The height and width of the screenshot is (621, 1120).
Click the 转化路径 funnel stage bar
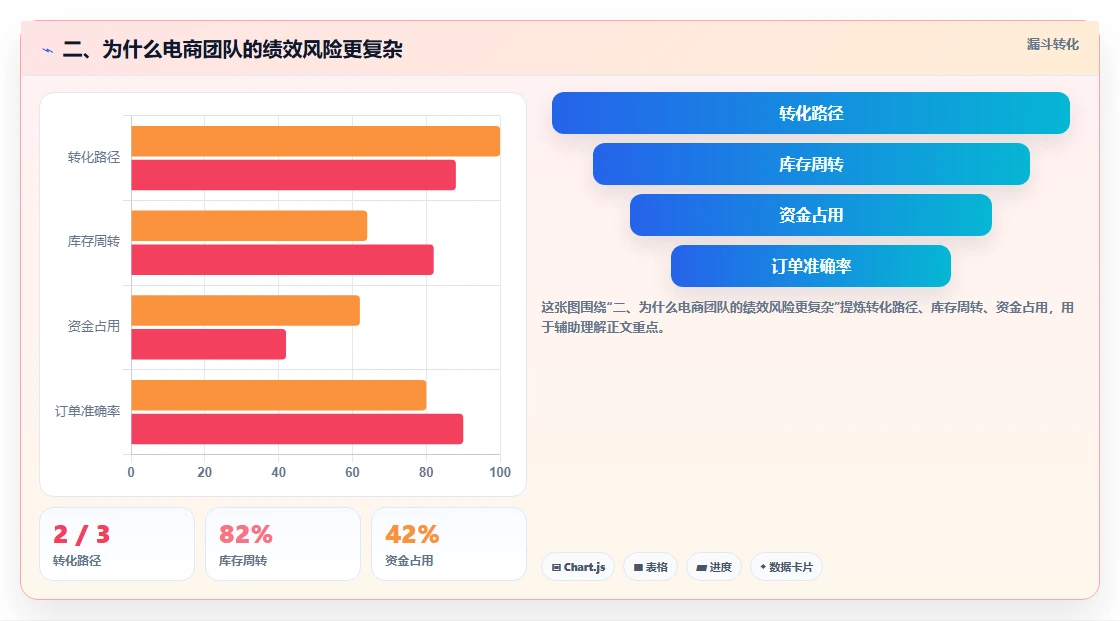point(811,113)
